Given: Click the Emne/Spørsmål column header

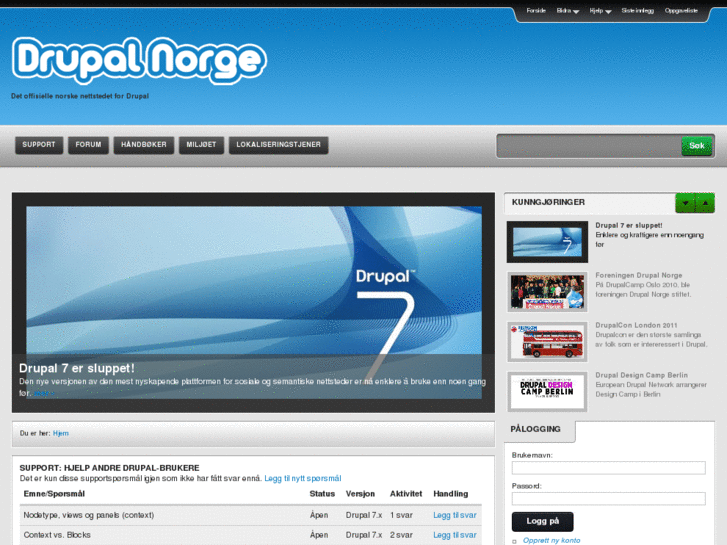Looking at the screenshot, I should click(x=54, y=494).
